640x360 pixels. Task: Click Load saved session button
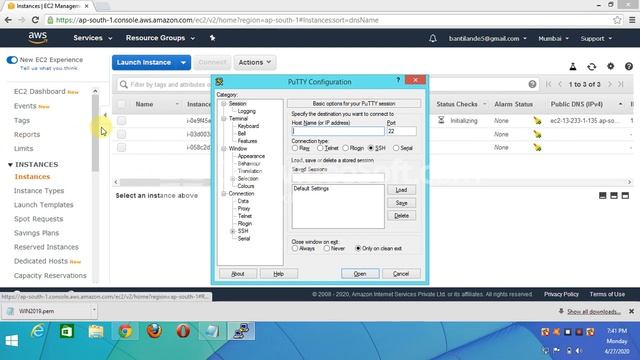(401, 190)
